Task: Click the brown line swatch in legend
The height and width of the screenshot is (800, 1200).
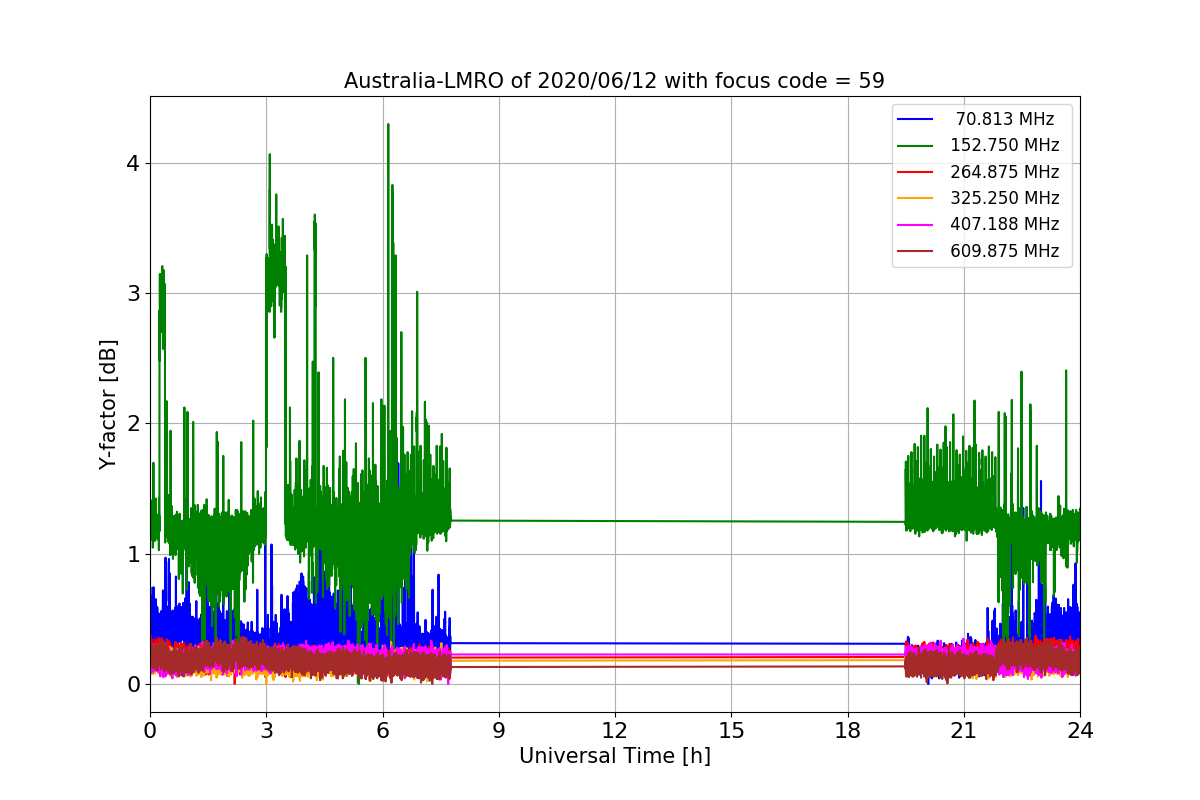Action: click(916, 251)
